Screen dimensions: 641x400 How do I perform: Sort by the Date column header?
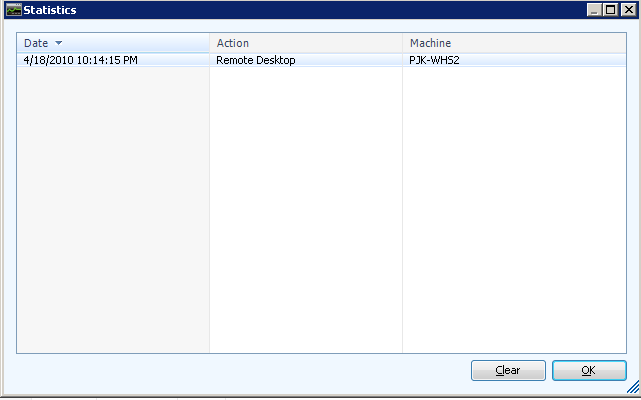(36, 43)
